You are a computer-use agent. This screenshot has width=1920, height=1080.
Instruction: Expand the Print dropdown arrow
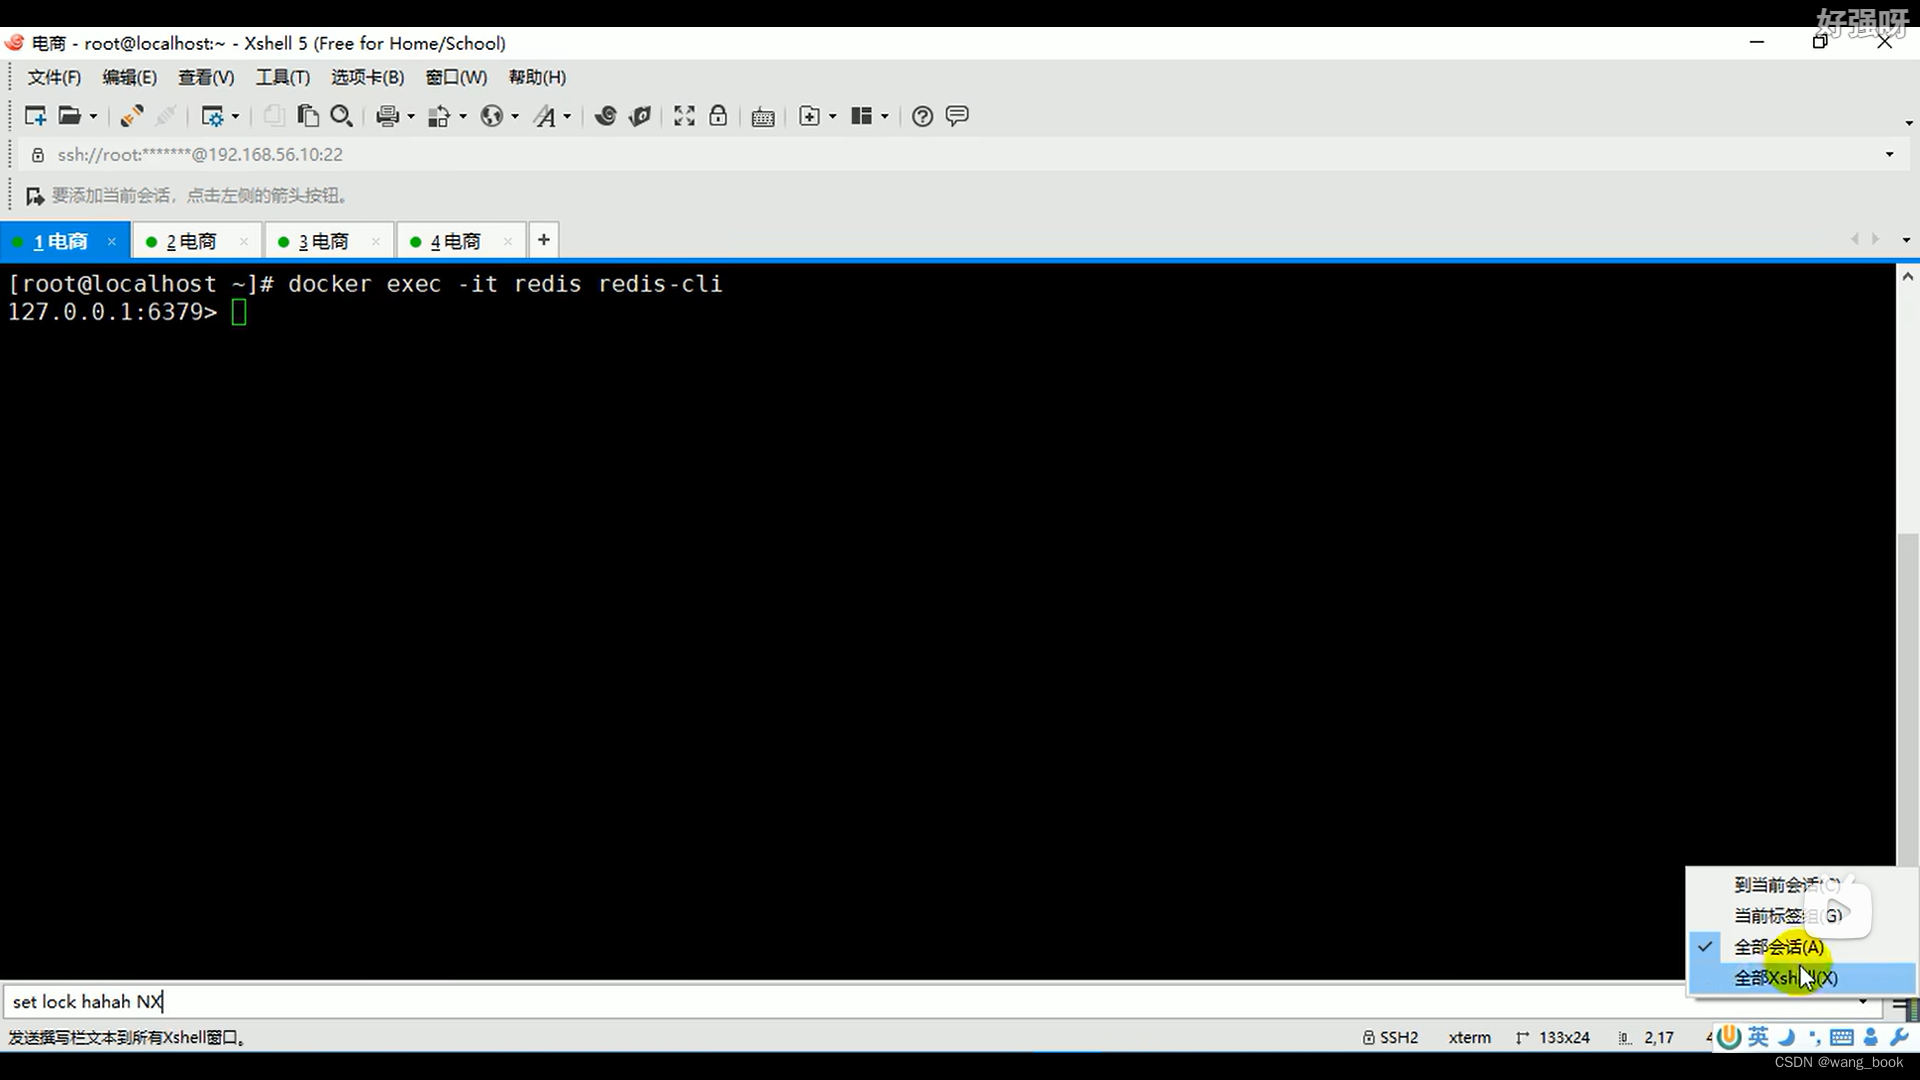click(x=411, y=117)
